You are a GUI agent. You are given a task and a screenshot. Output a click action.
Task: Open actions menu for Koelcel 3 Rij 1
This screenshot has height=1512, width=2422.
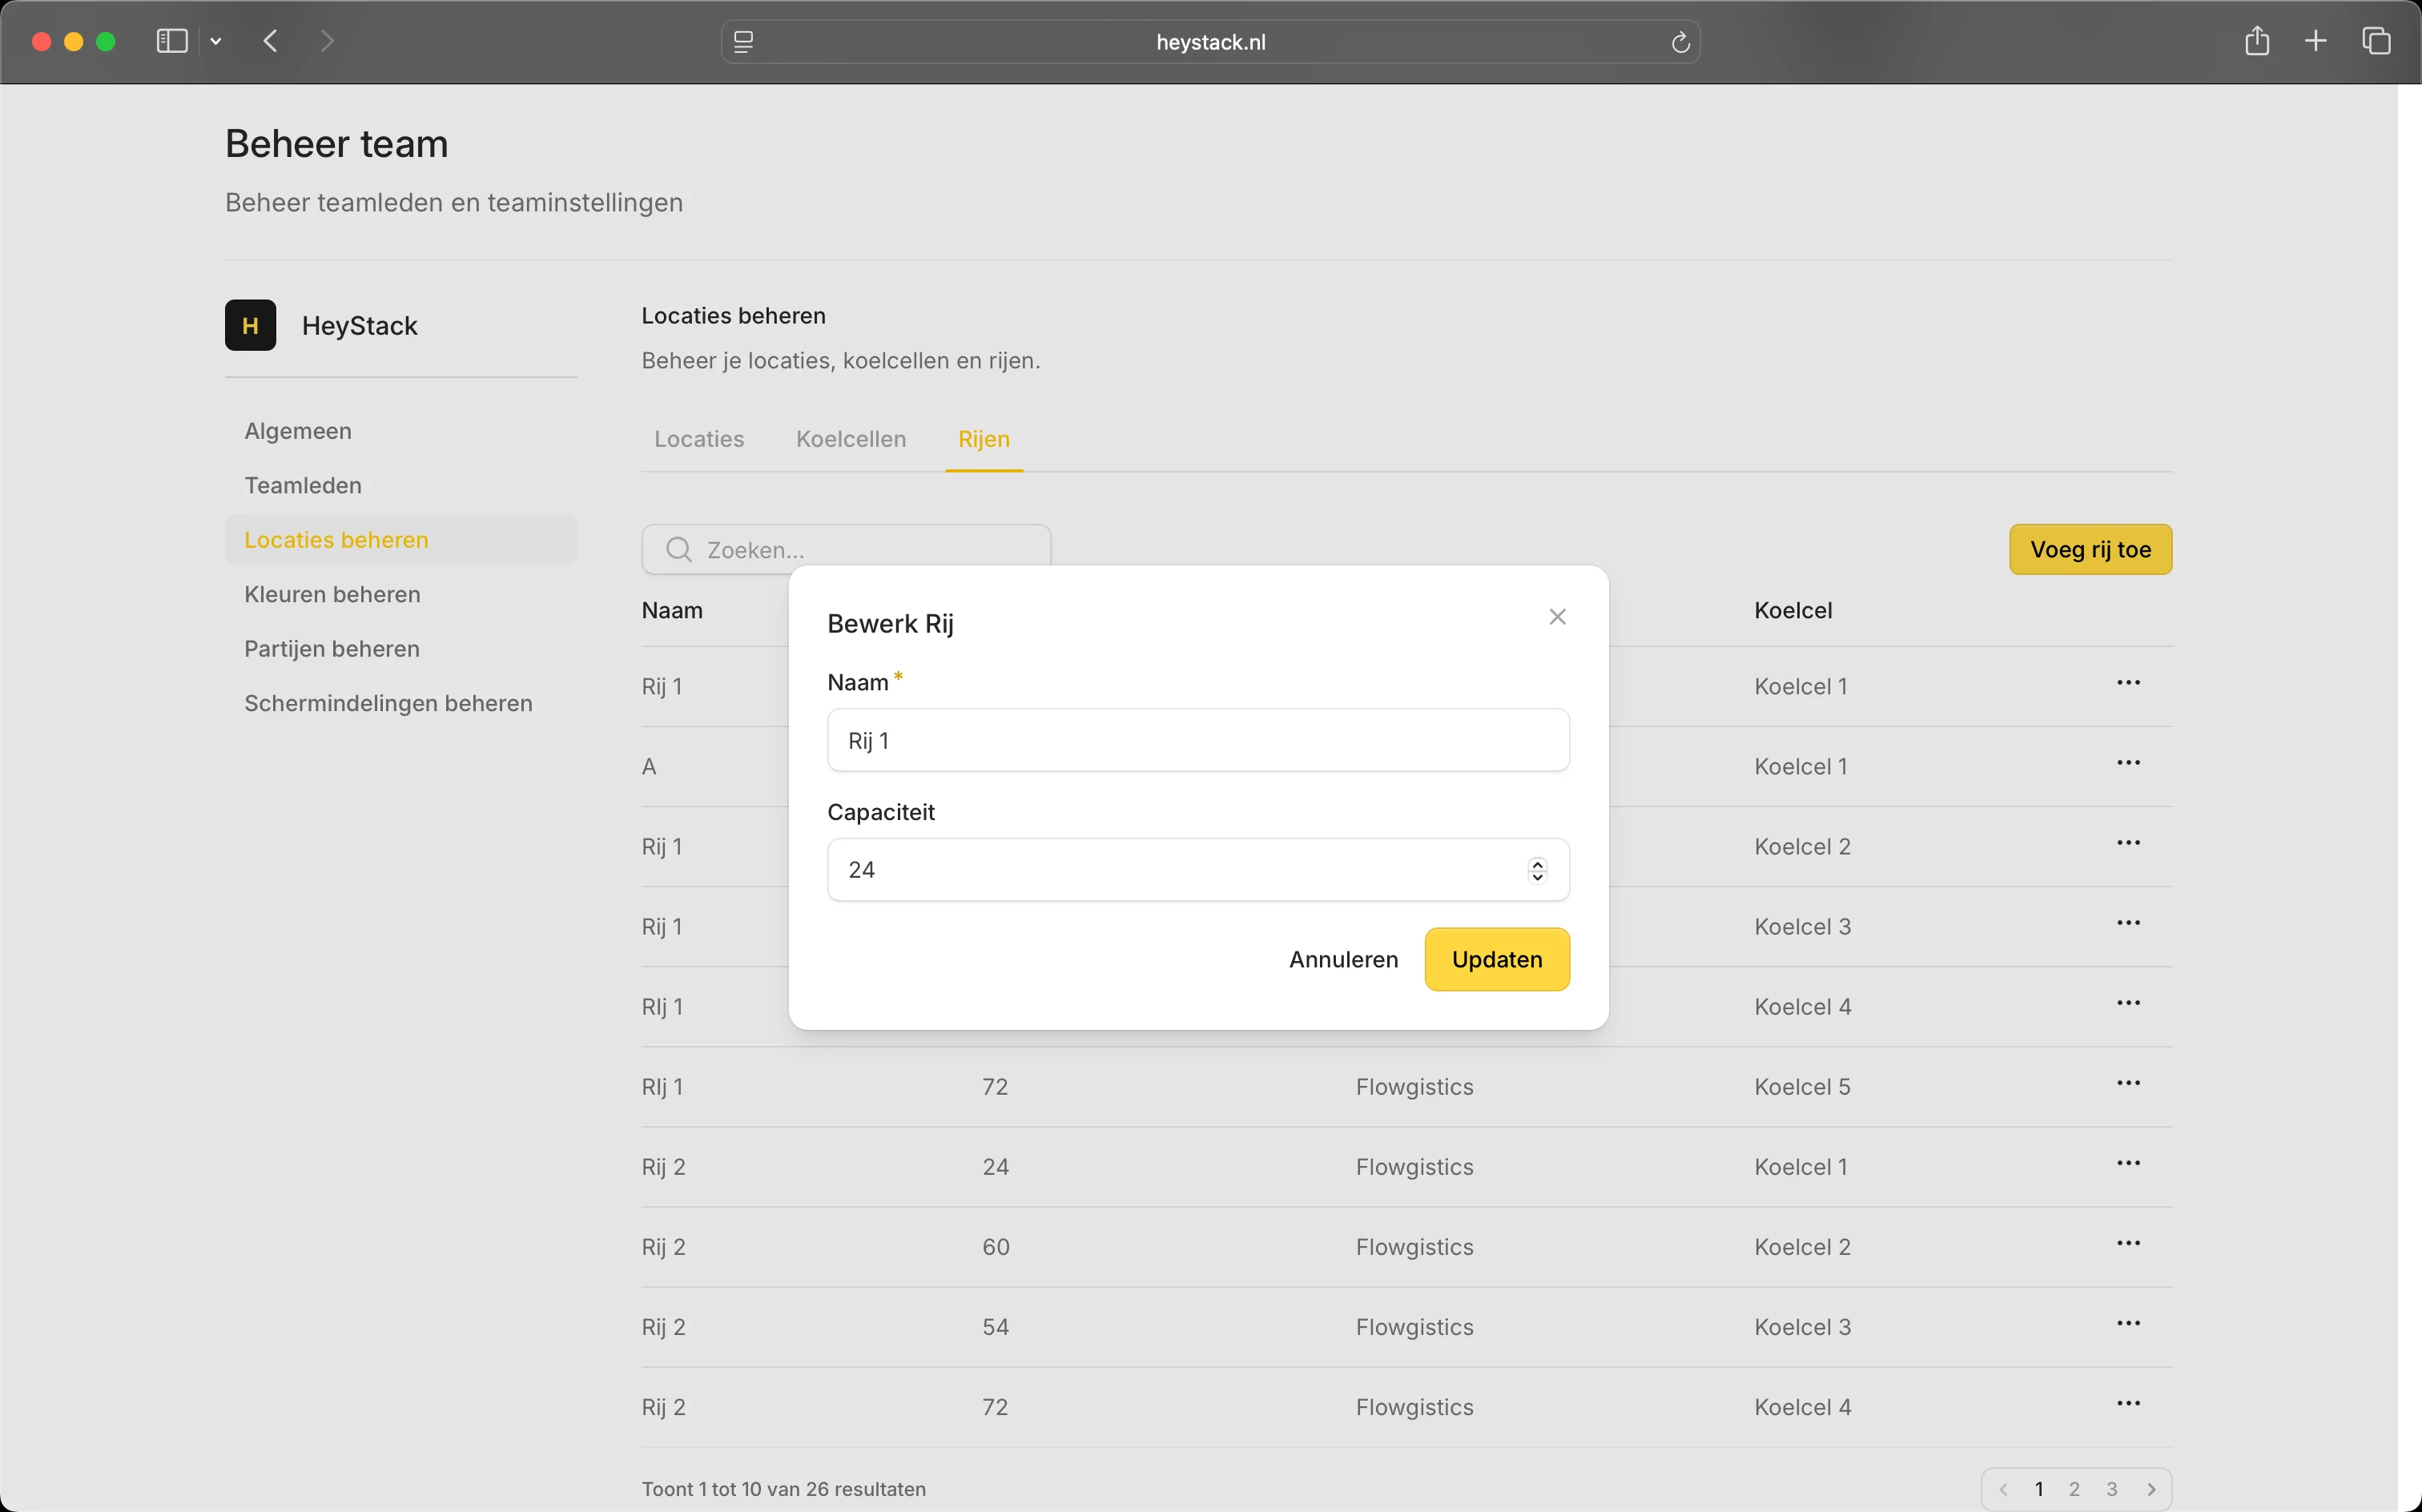pos(2128,923)
